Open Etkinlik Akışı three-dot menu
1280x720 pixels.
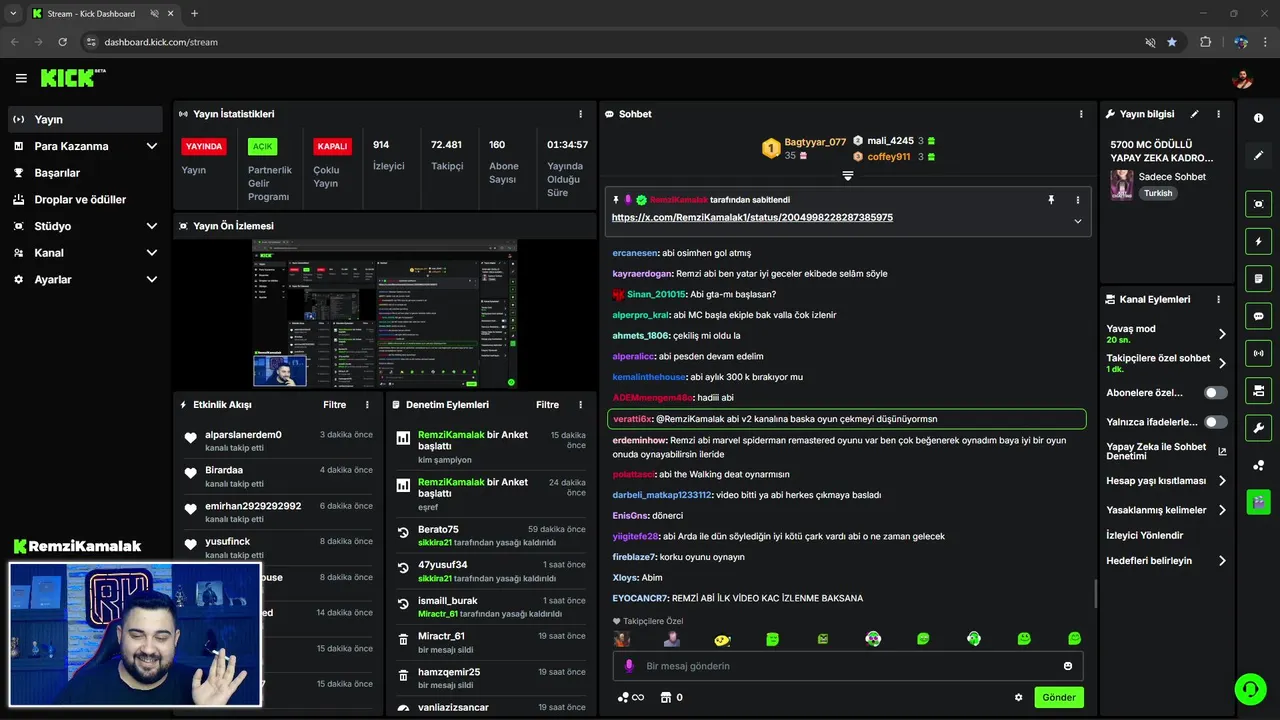tap(367, 405)
